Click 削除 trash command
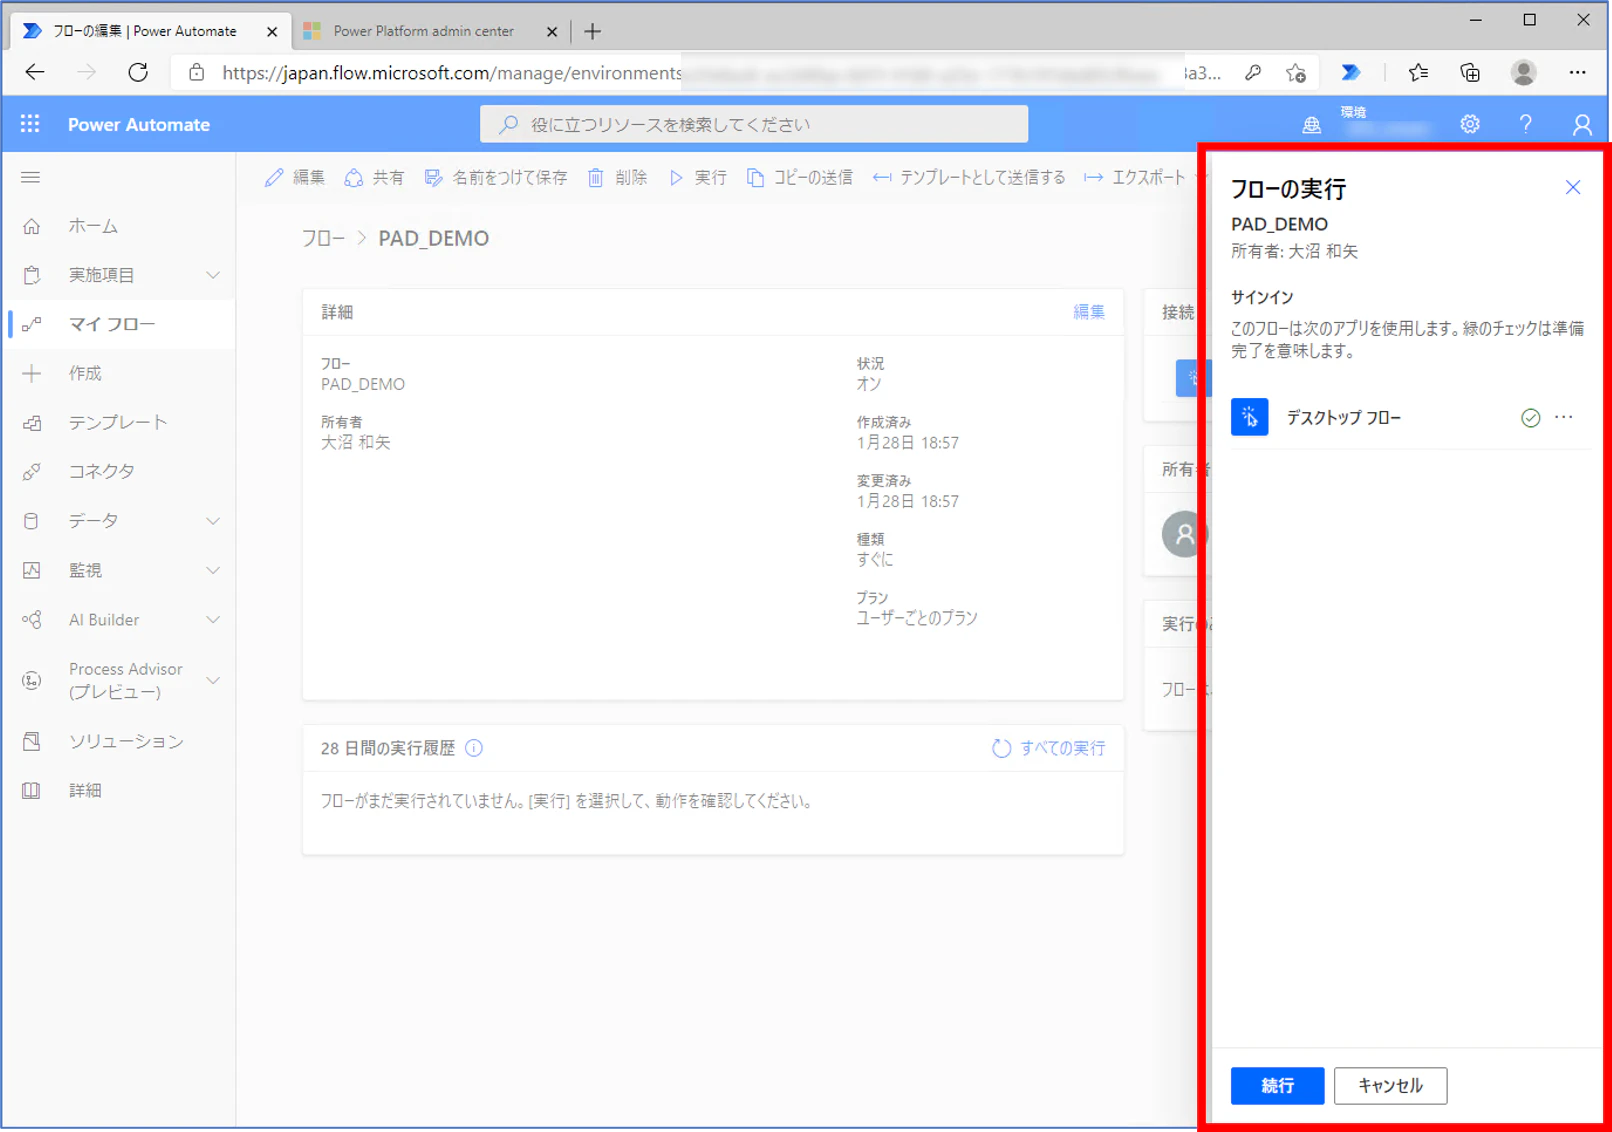This screenshot has height=1132, width=1612. pyautogui.click(x=617, y=177)
